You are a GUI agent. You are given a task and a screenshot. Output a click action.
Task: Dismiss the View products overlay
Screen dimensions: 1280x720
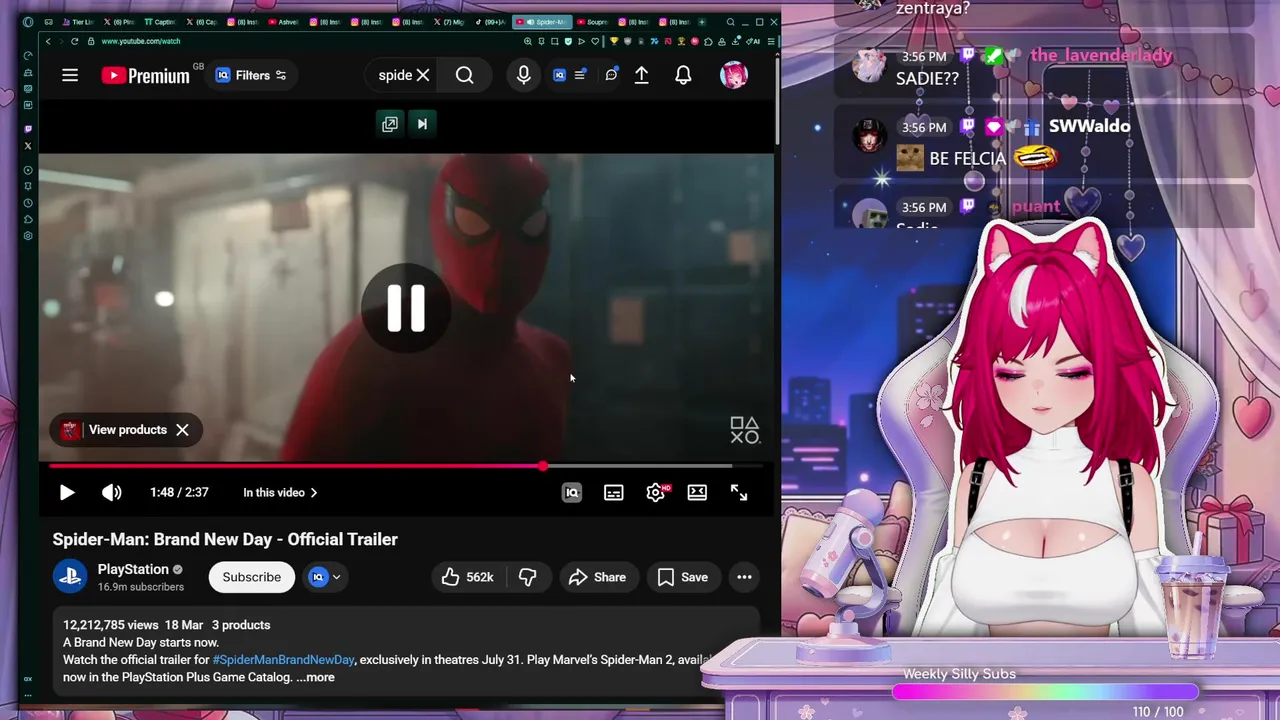pos(182,430)
